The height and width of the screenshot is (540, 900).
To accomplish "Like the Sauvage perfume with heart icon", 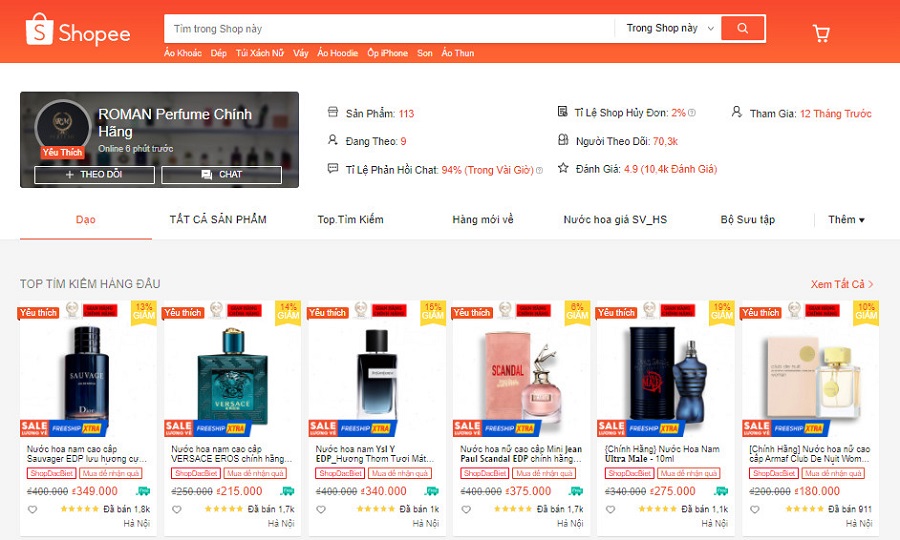I will tap(33, 509).
